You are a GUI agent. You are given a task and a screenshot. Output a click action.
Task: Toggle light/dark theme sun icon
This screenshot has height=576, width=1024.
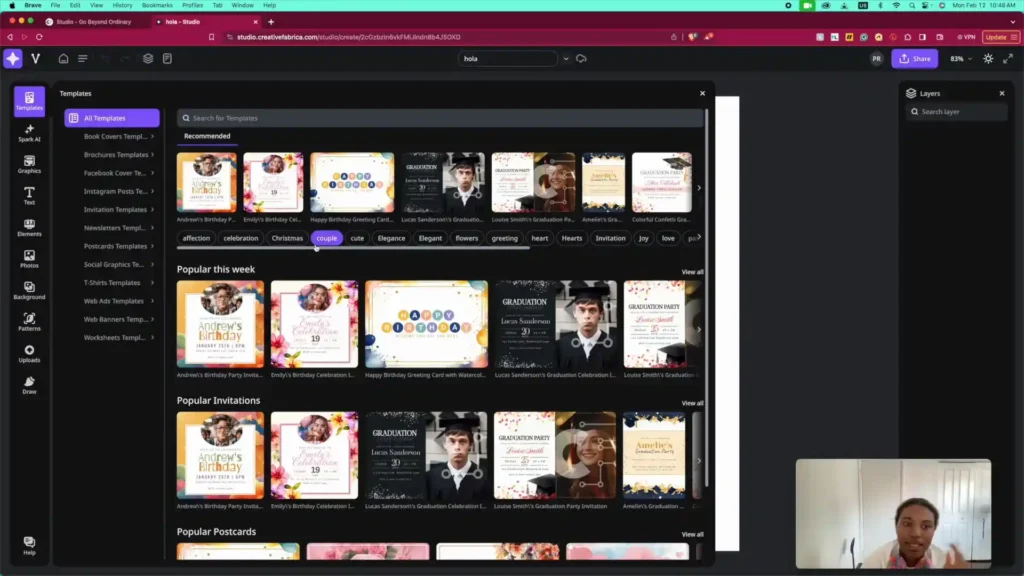click(x=988, y=59)
